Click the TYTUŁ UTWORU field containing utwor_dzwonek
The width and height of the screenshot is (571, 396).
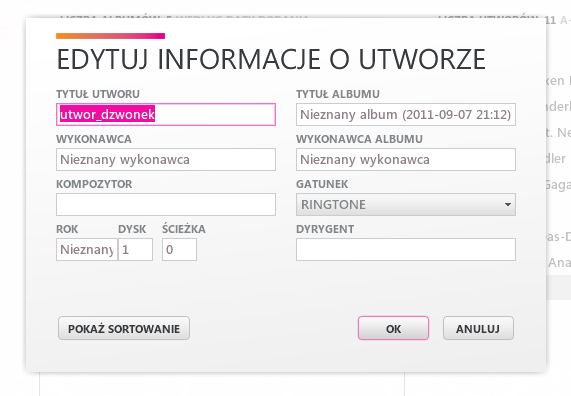[166, 114]
